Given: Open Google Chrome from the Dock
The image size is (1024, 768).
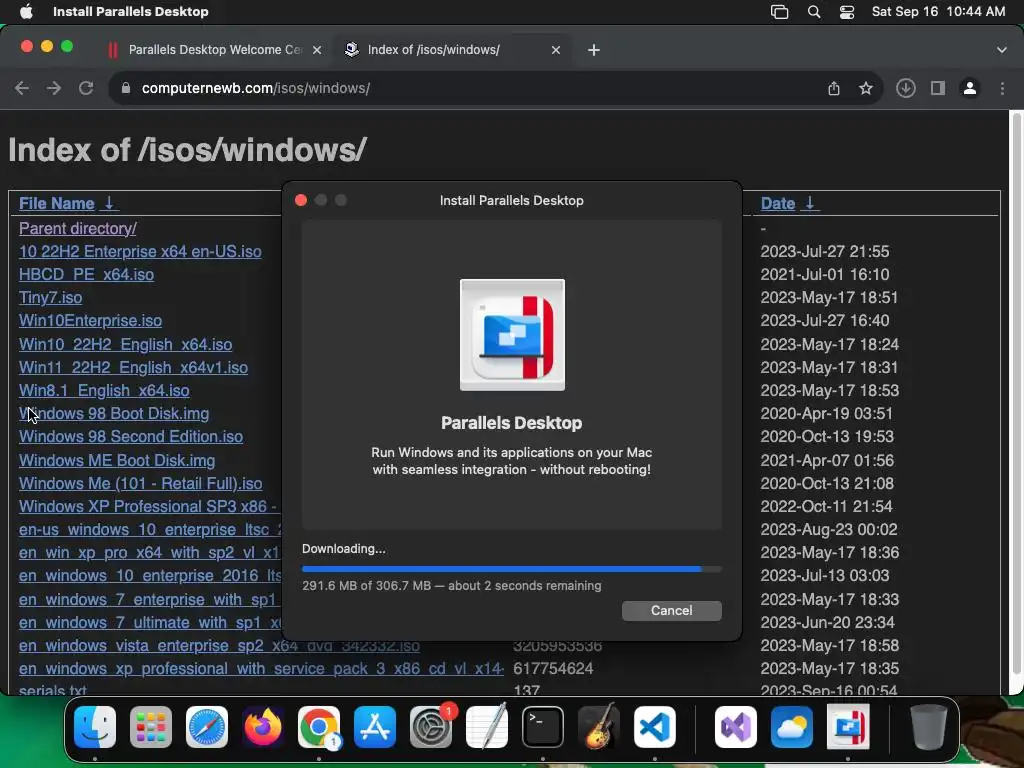Looking at the screenshot, I should coord(319,727).
